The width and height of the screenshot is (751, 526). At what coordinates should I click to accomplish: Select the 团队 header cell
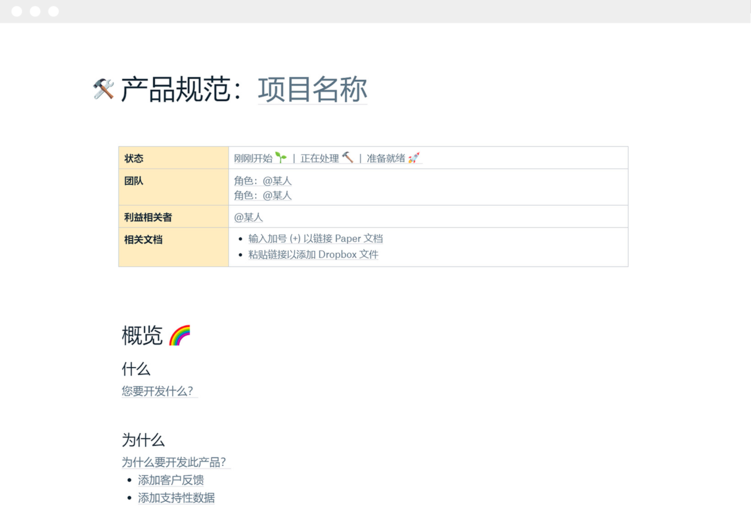coord(173,187)
